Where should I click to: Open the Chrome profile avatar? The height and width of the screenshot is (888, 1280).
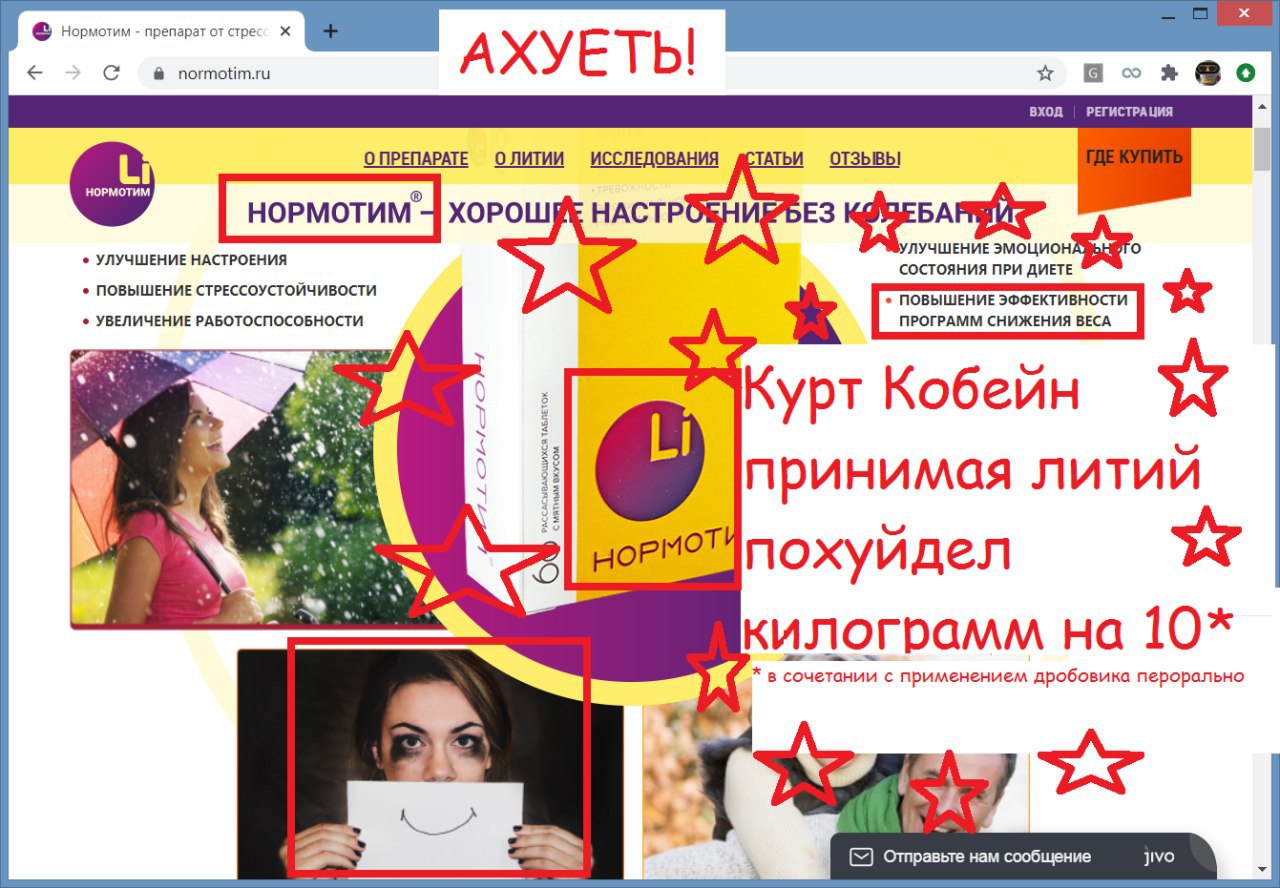(x=1207, y=73)
